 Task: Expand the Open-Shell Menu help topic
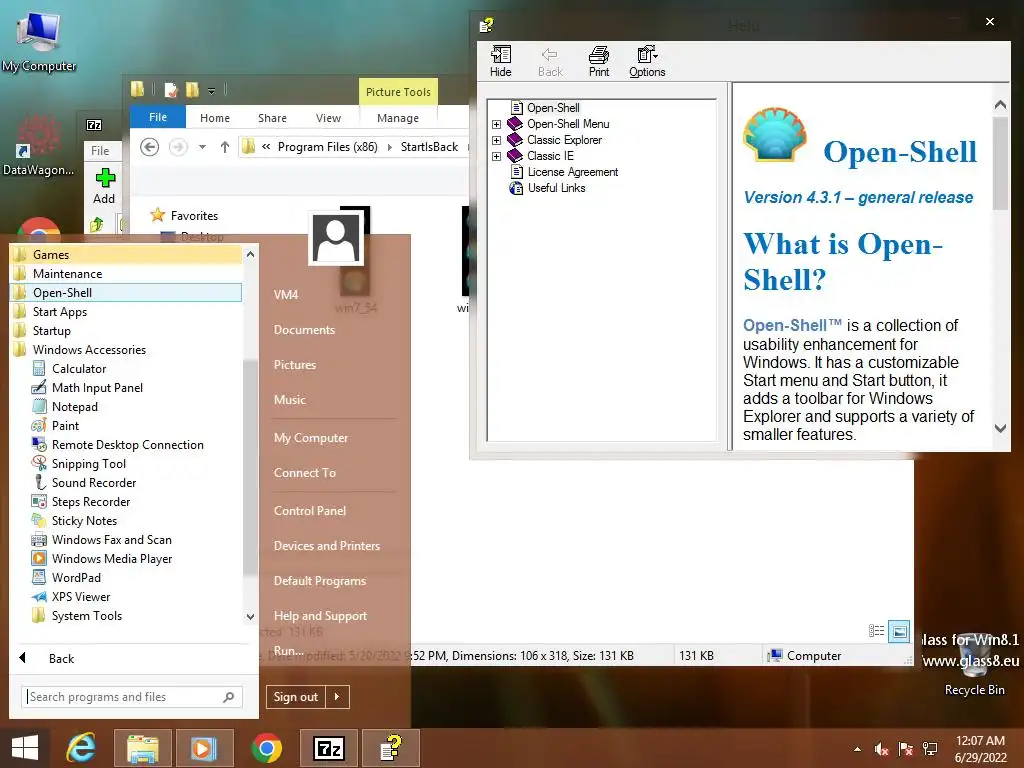pyautogui.click(x=496, y=124)
